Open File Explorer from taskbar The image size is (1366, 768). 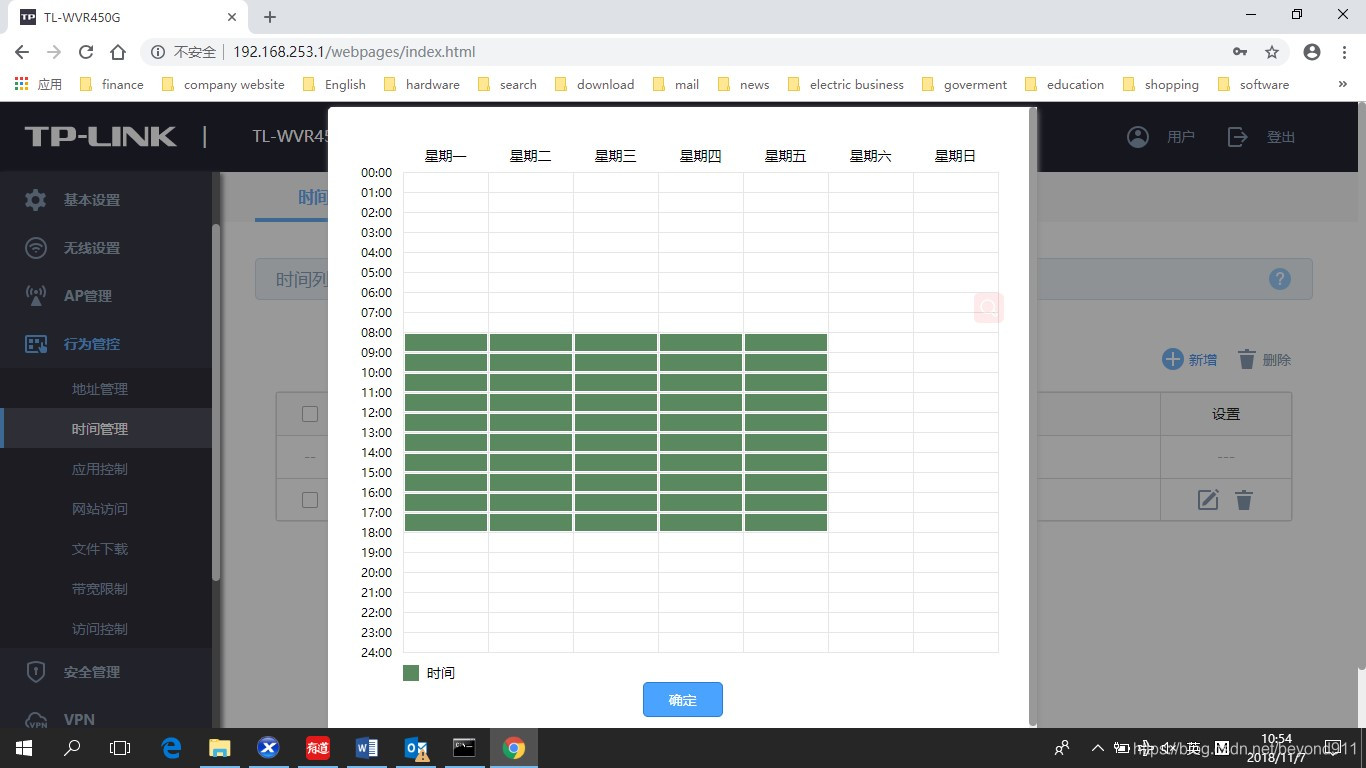tap(219, 748)
